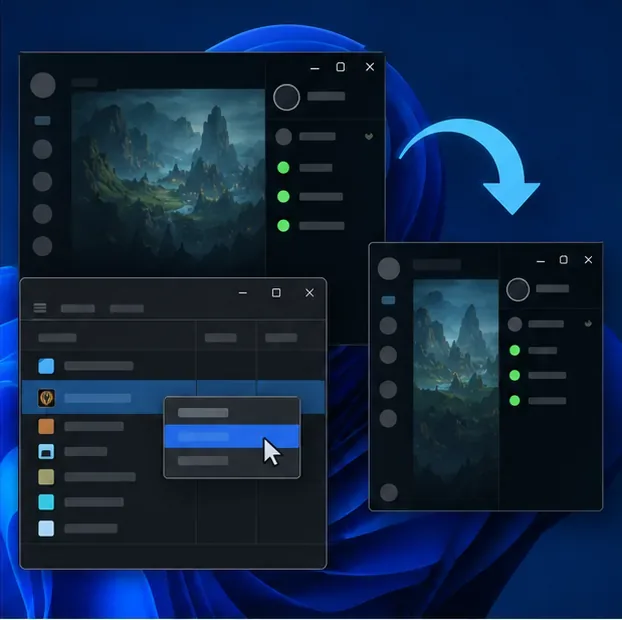Viewport: 622px width, 620px height.
Task: Click the orange emblem icon in highlighted row
Action: [x=46, y=398]
